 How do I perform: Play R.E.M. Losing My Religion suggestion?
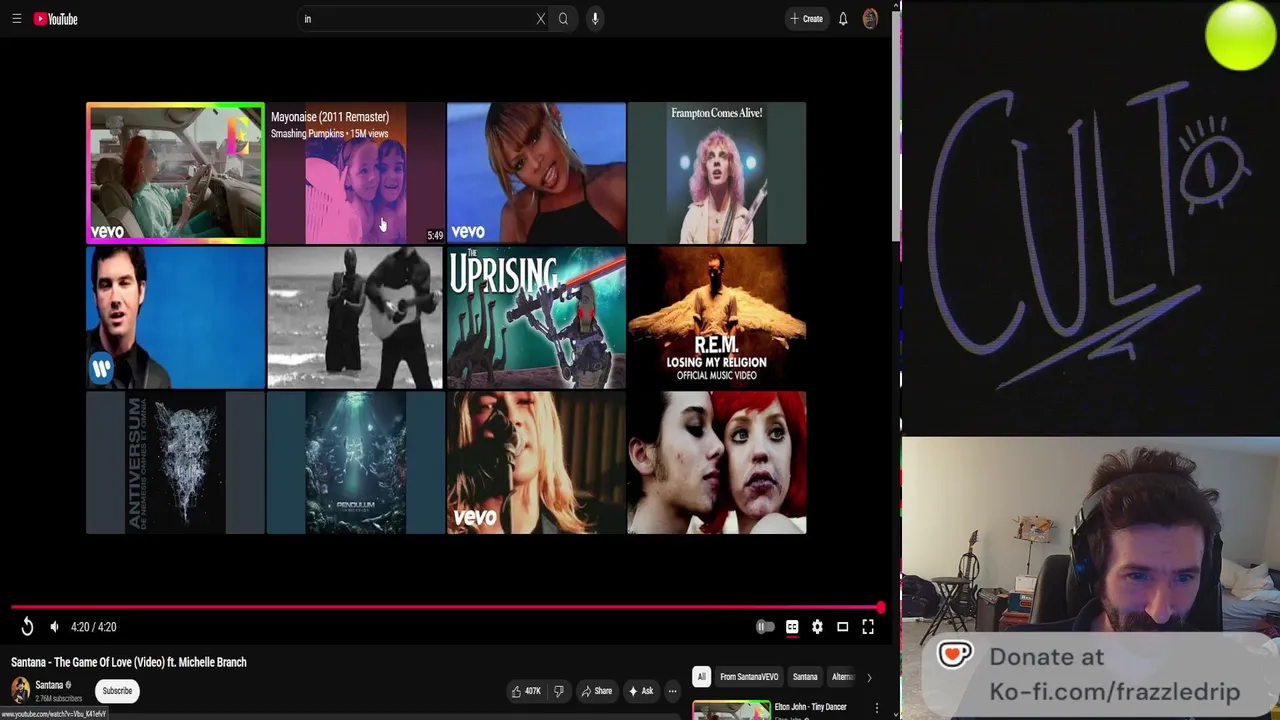pos(716,317)
